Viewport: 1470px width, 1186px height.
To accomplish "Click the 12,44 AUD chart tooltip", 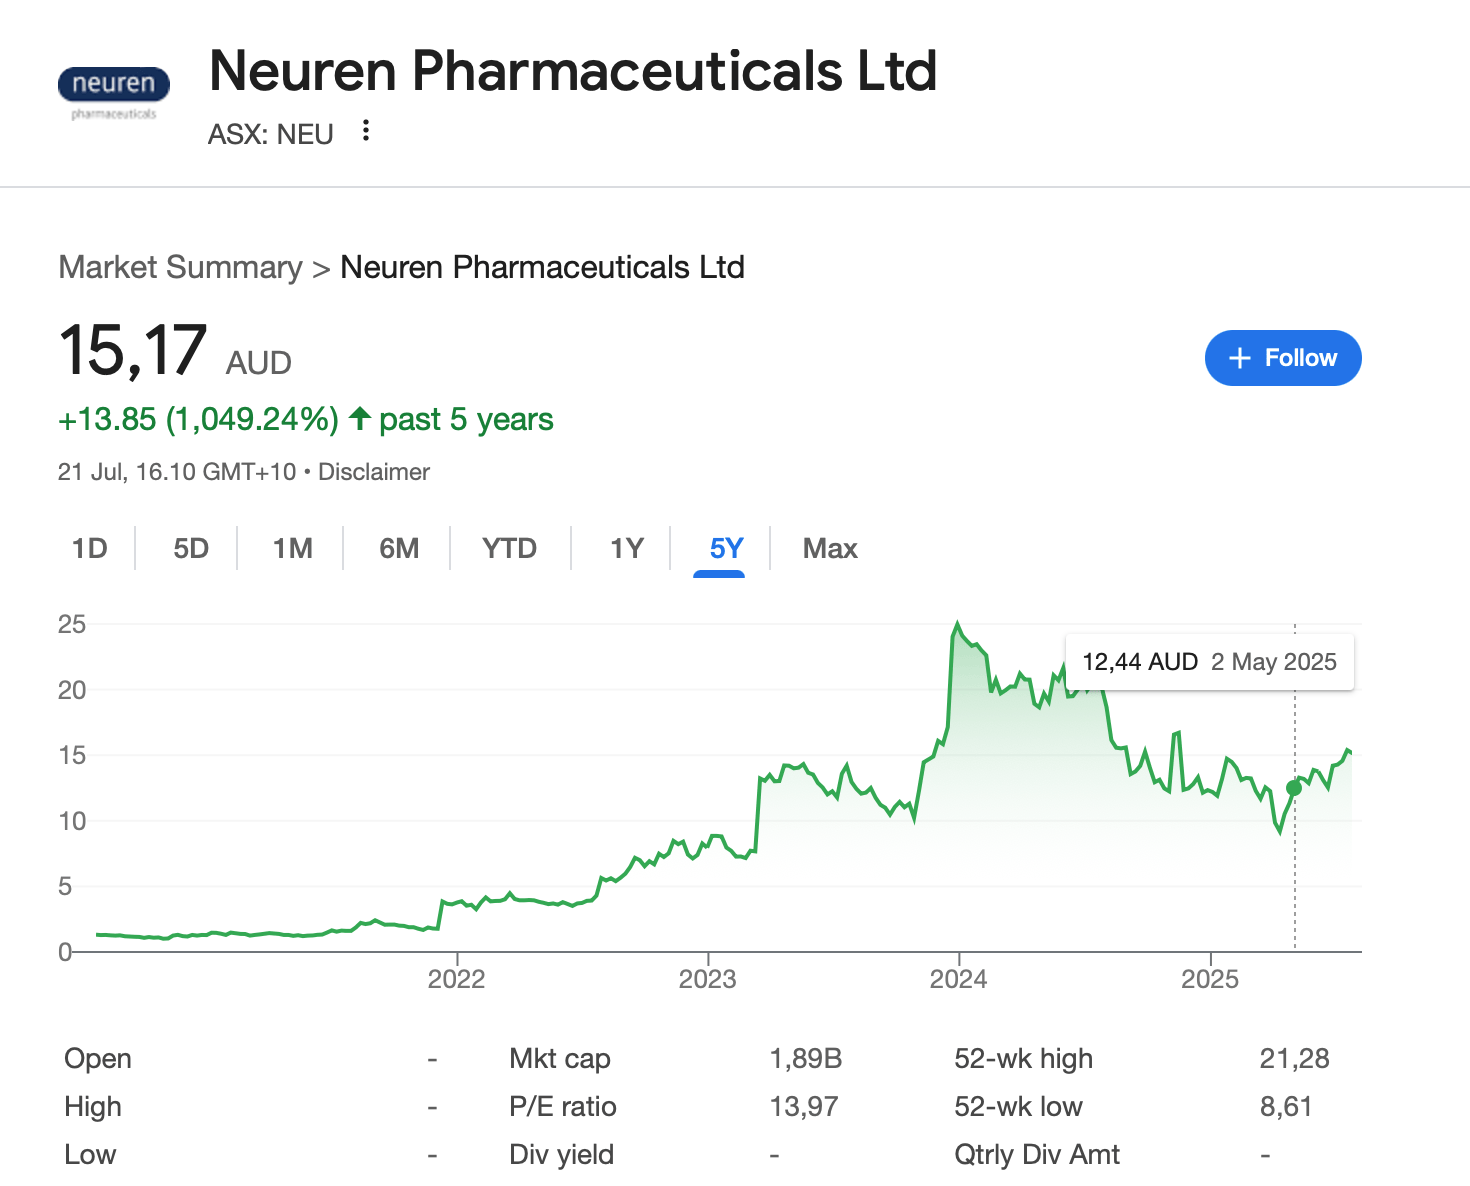I will point(1210,662).
